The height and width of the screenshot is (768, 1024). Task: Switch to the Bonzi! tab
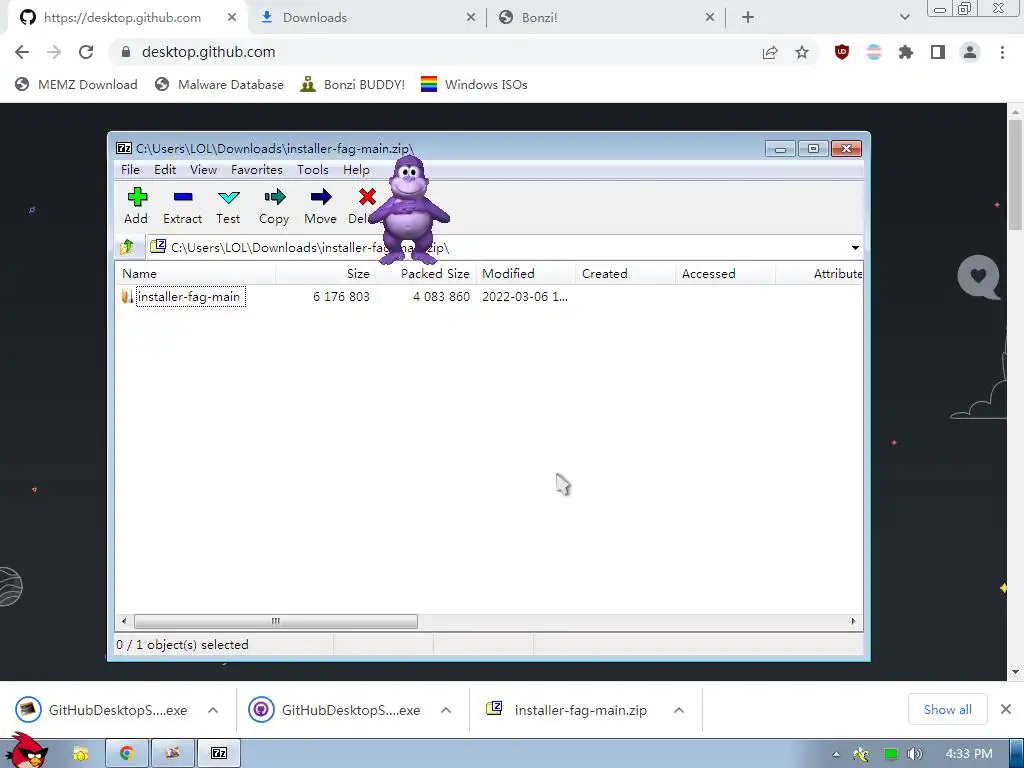pyautogui.click(x=606, y=18)
